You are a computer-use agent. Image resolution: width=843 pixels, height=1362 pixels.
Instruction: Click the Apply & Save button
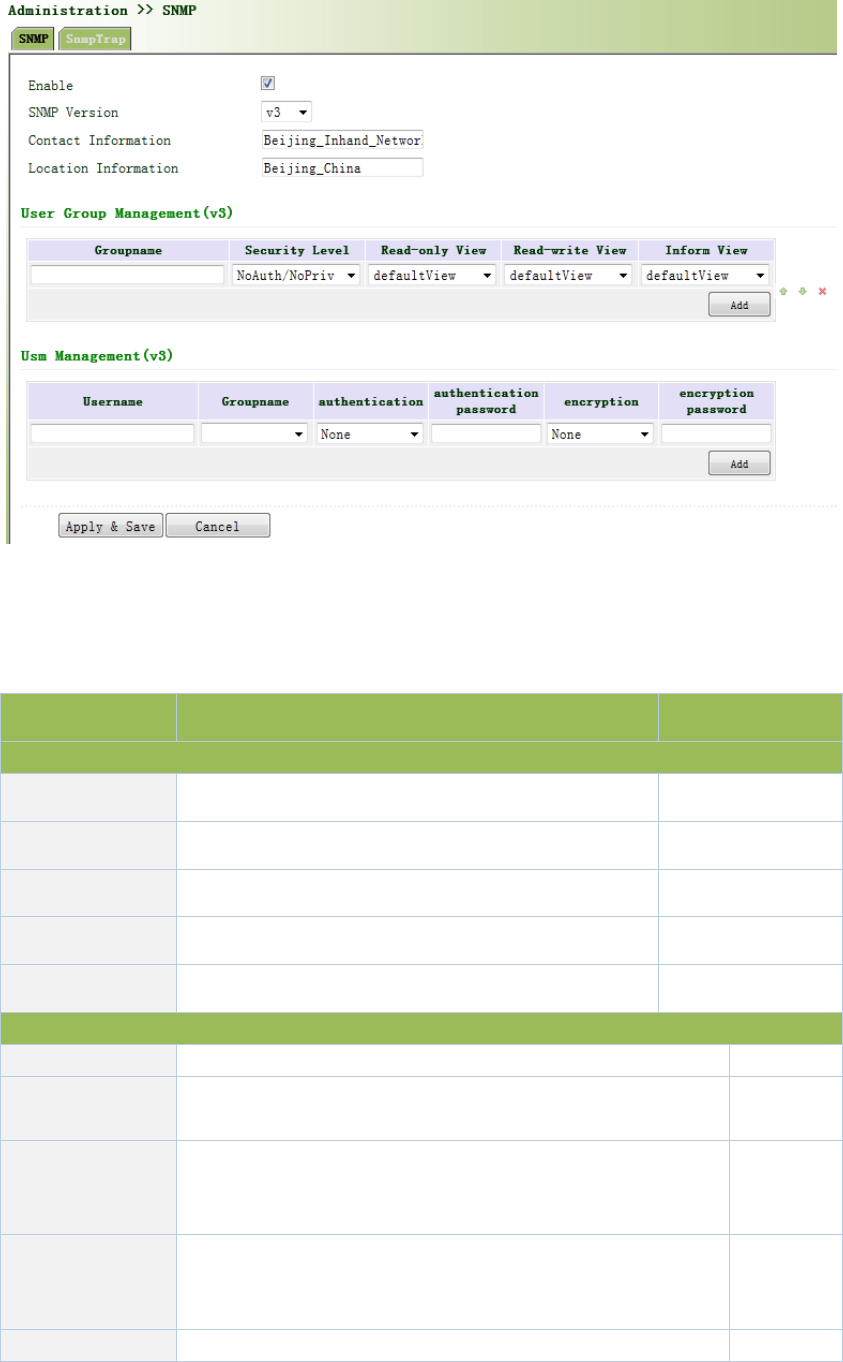[111, 526]
